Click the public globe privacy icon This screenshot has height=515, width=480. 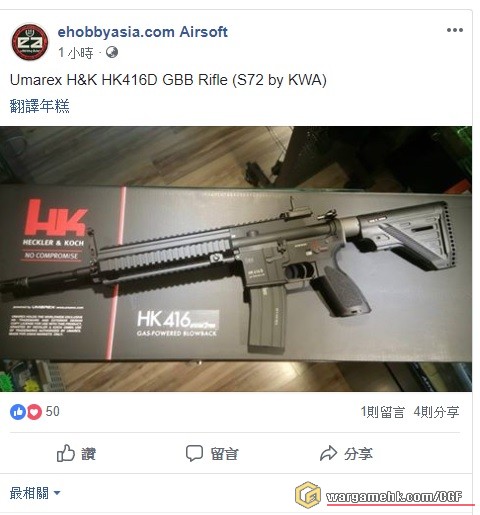point(112,52)
